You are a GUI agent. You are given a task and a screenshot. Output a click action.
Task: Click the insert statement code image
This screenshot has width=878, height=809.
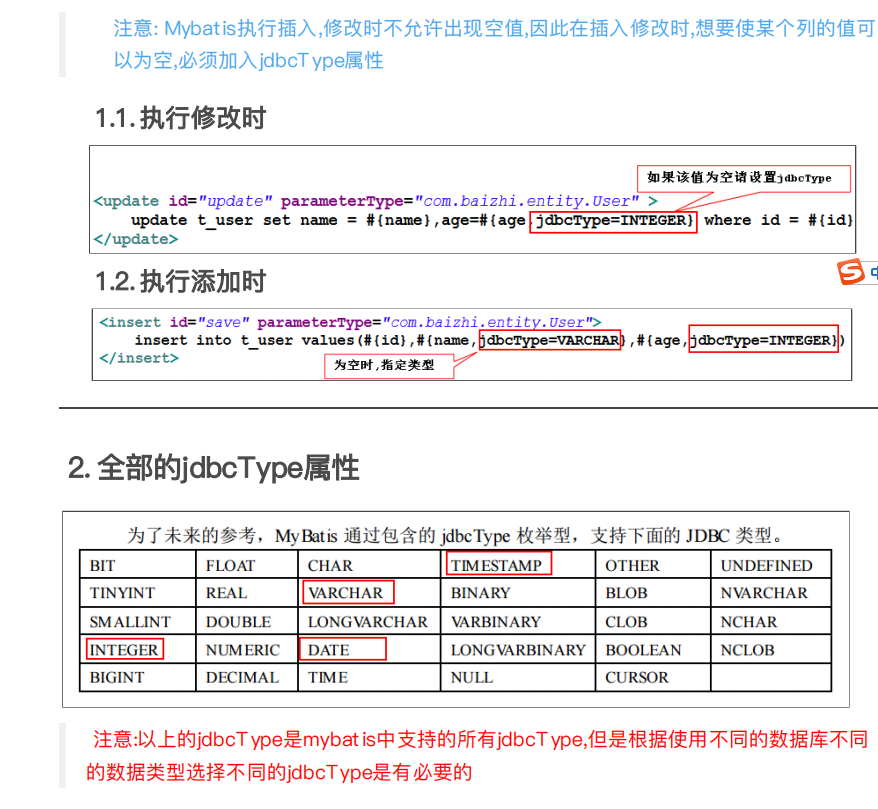click(x=471, y=344)
